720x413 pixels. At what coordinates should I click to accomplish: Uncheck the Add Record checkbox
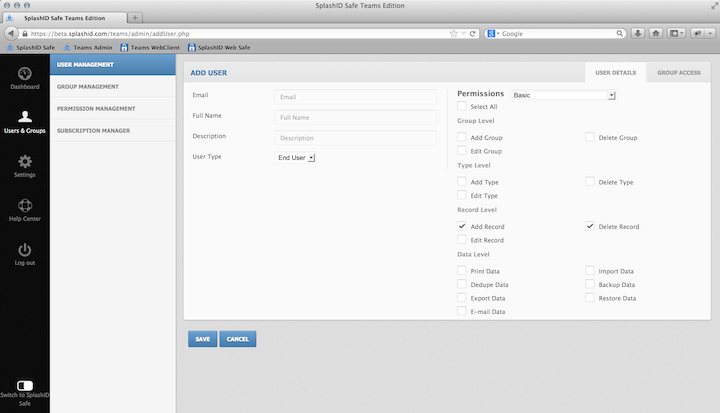click(462, 226)
